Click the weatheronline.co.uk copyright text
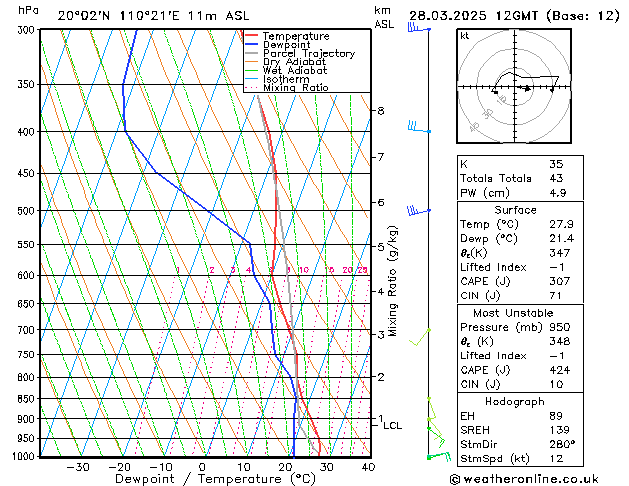 coord(524,479)
